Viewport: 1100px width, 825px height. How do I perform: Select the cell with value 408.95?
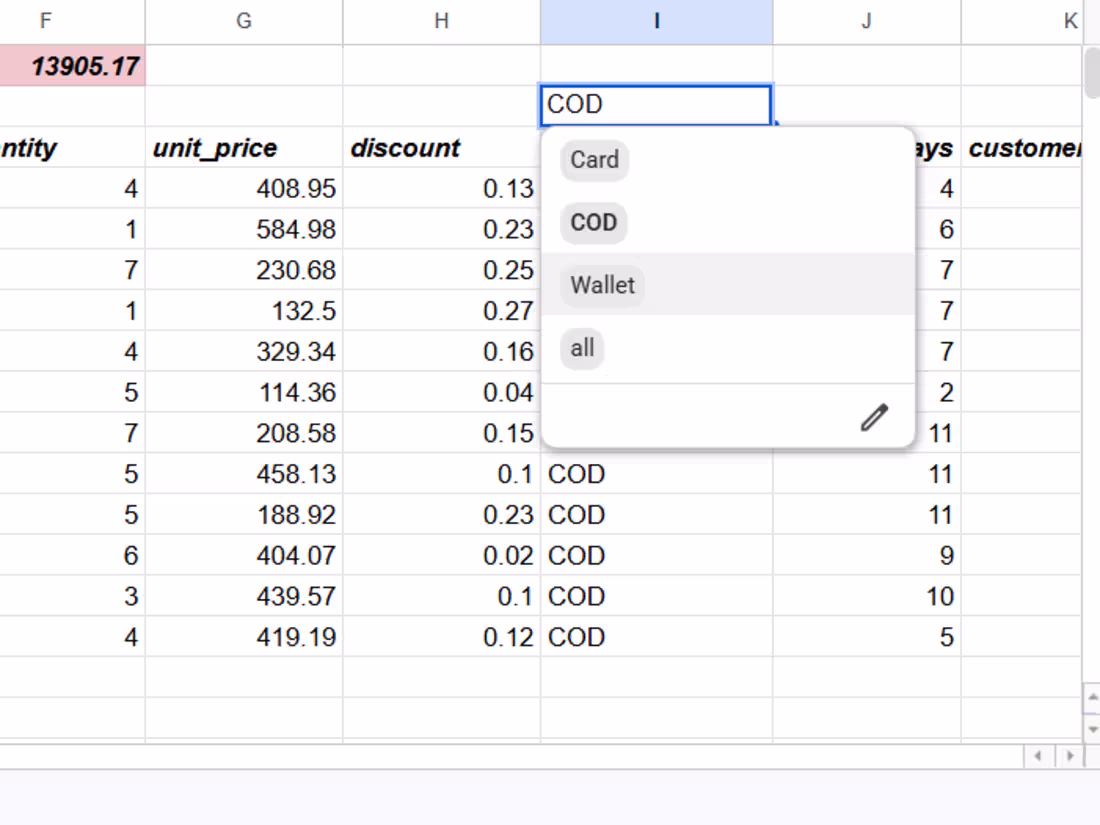pos(244,189)
